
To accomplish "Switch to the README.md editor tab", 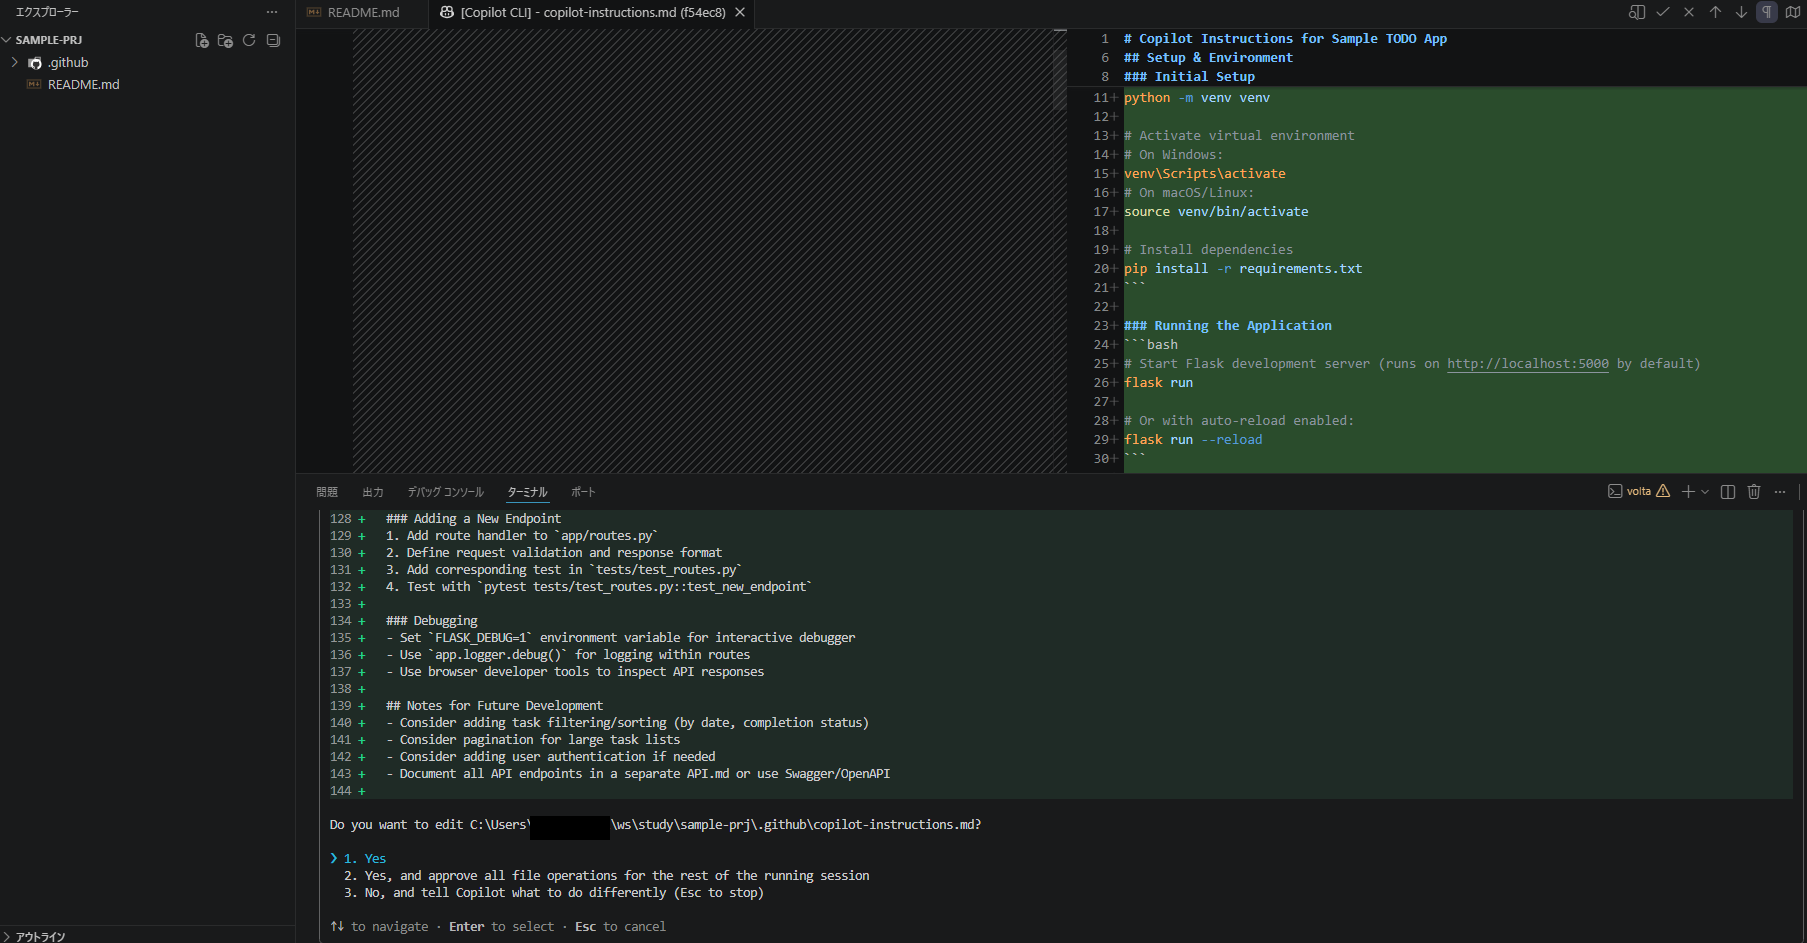I will click(363, 12).
